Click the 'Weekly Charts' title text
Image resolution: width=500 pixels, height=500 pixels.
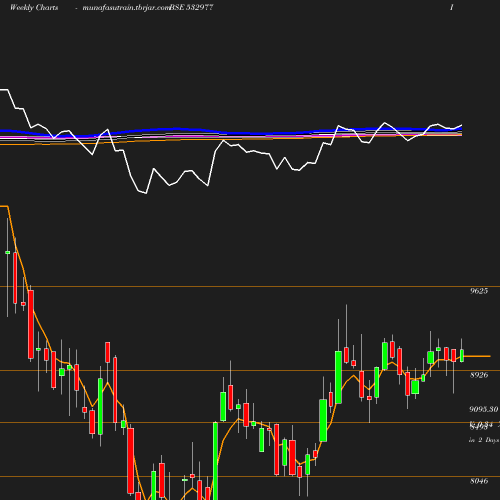click(x=34, y=7)
